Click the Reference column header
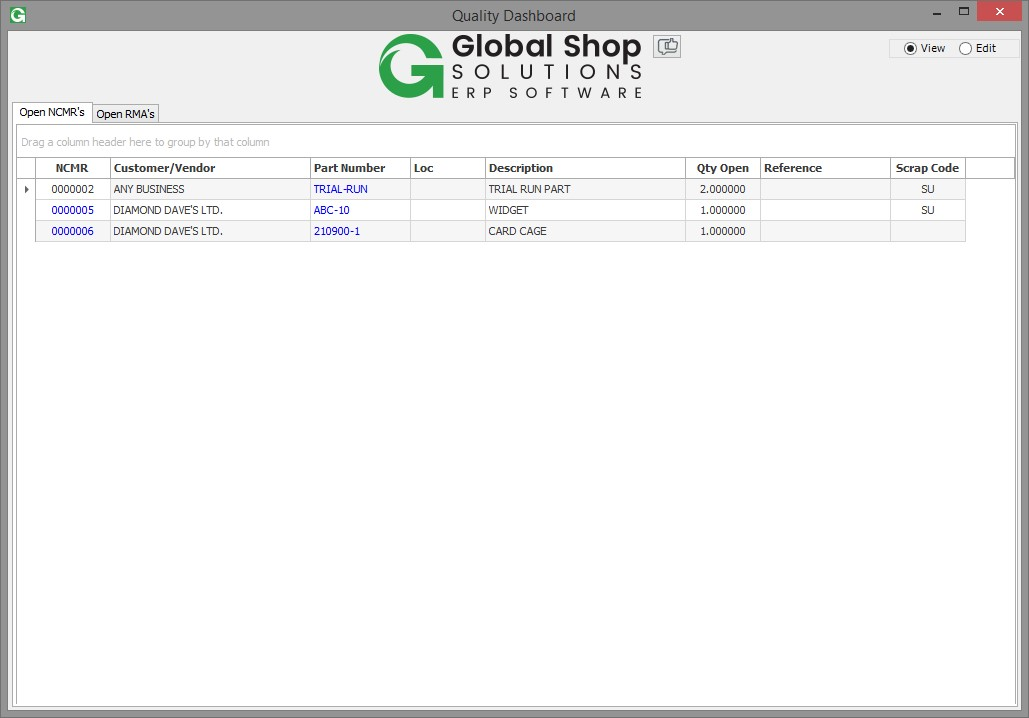 826,168
